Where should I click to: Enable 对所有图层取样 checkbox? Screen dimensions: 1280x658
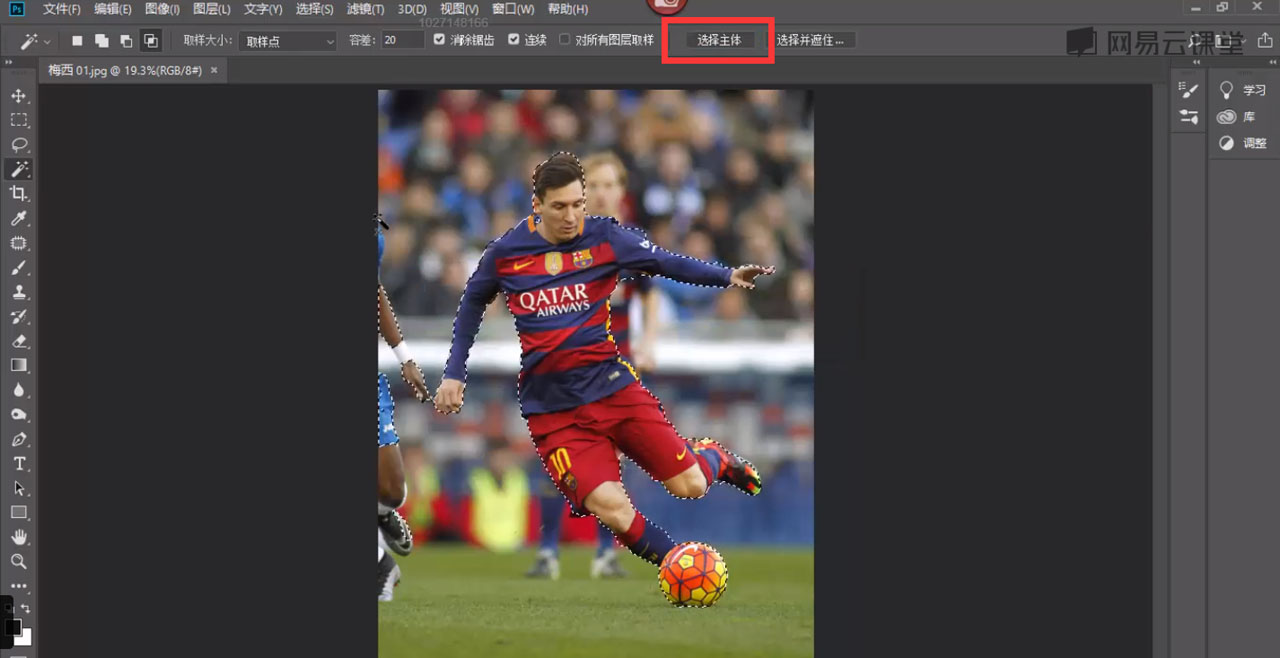coord(565,40)
